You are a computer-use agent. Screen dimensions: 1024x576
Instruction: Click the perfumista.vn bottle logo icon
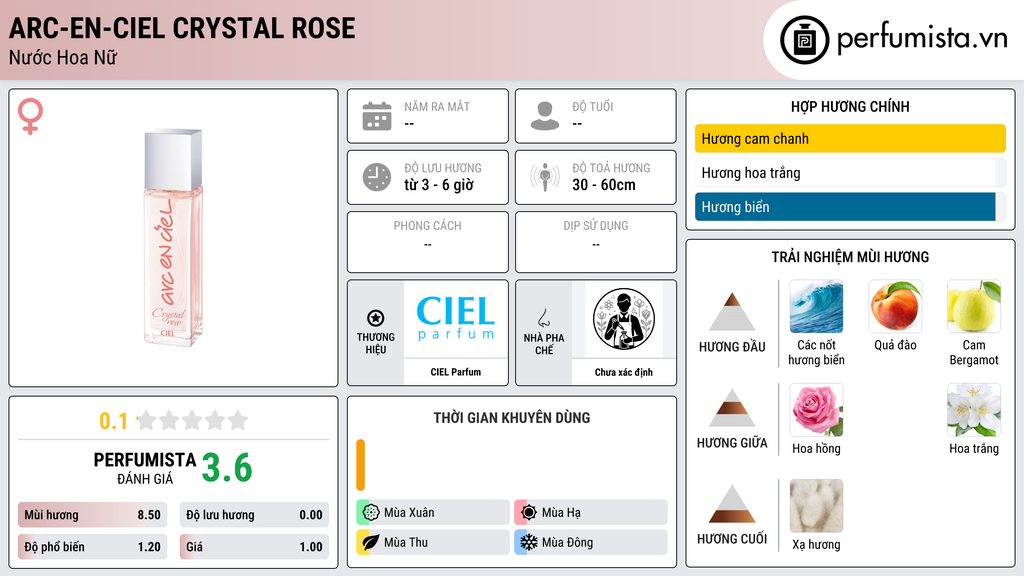(804, 40)
